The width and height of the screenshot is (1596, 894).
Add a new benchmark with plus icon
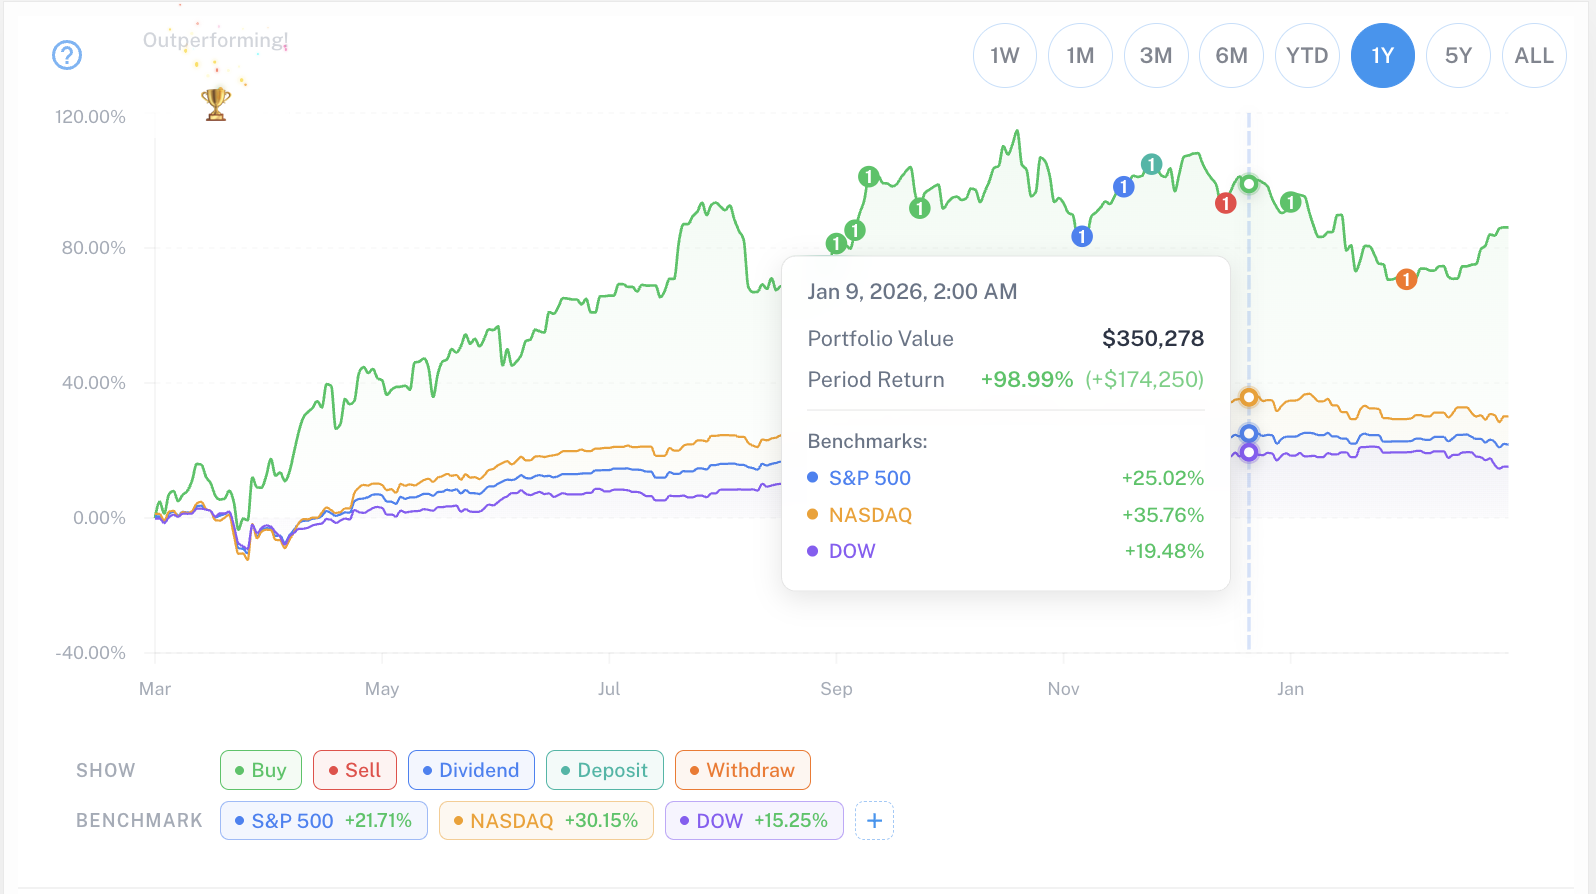pos(874,821)
